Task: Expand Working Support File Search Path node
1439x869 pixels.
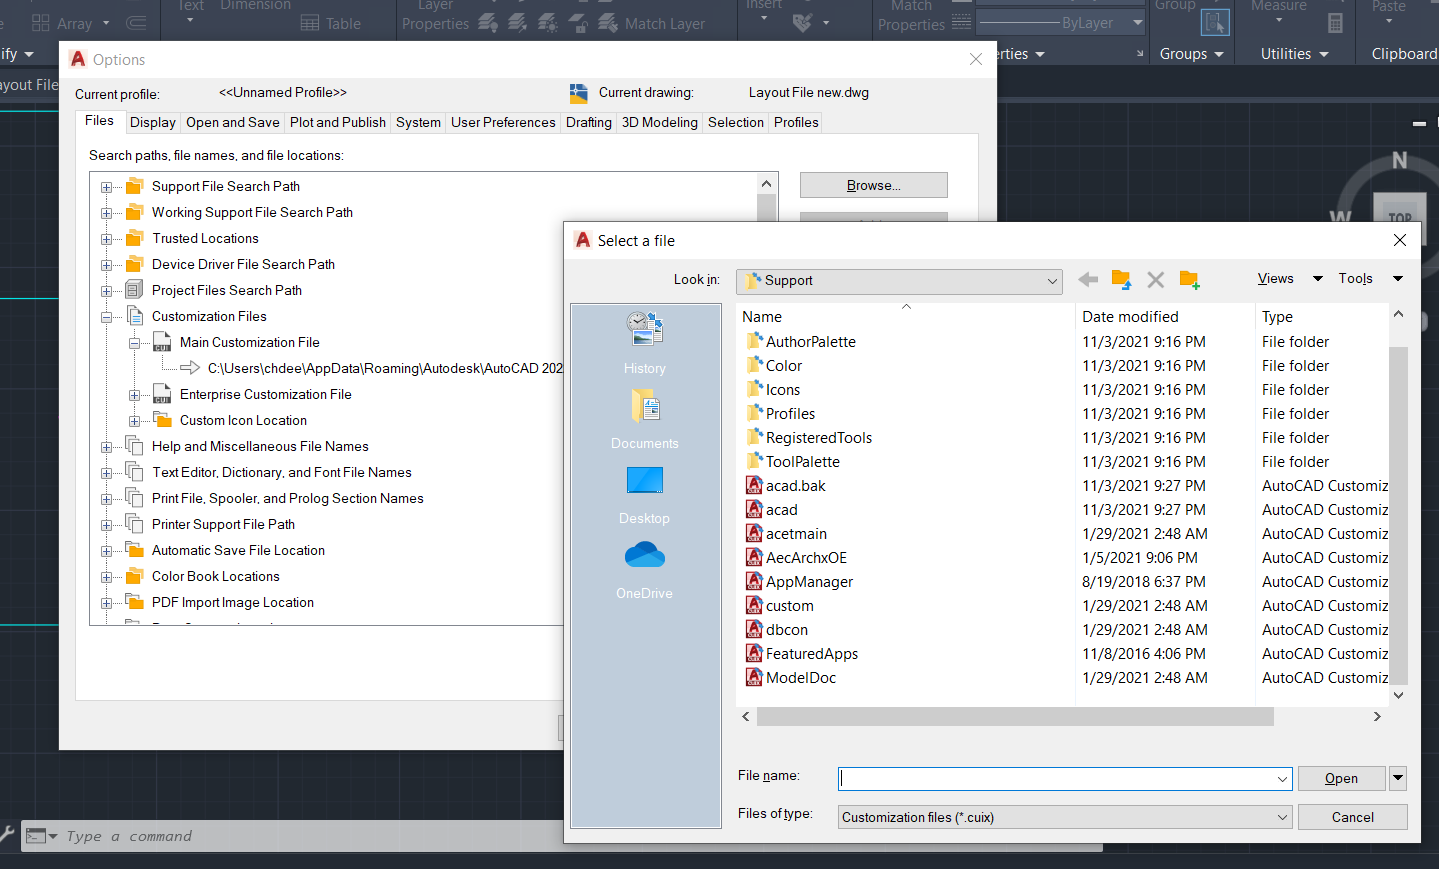Action: pyautogui.click(x=106, y=213)
